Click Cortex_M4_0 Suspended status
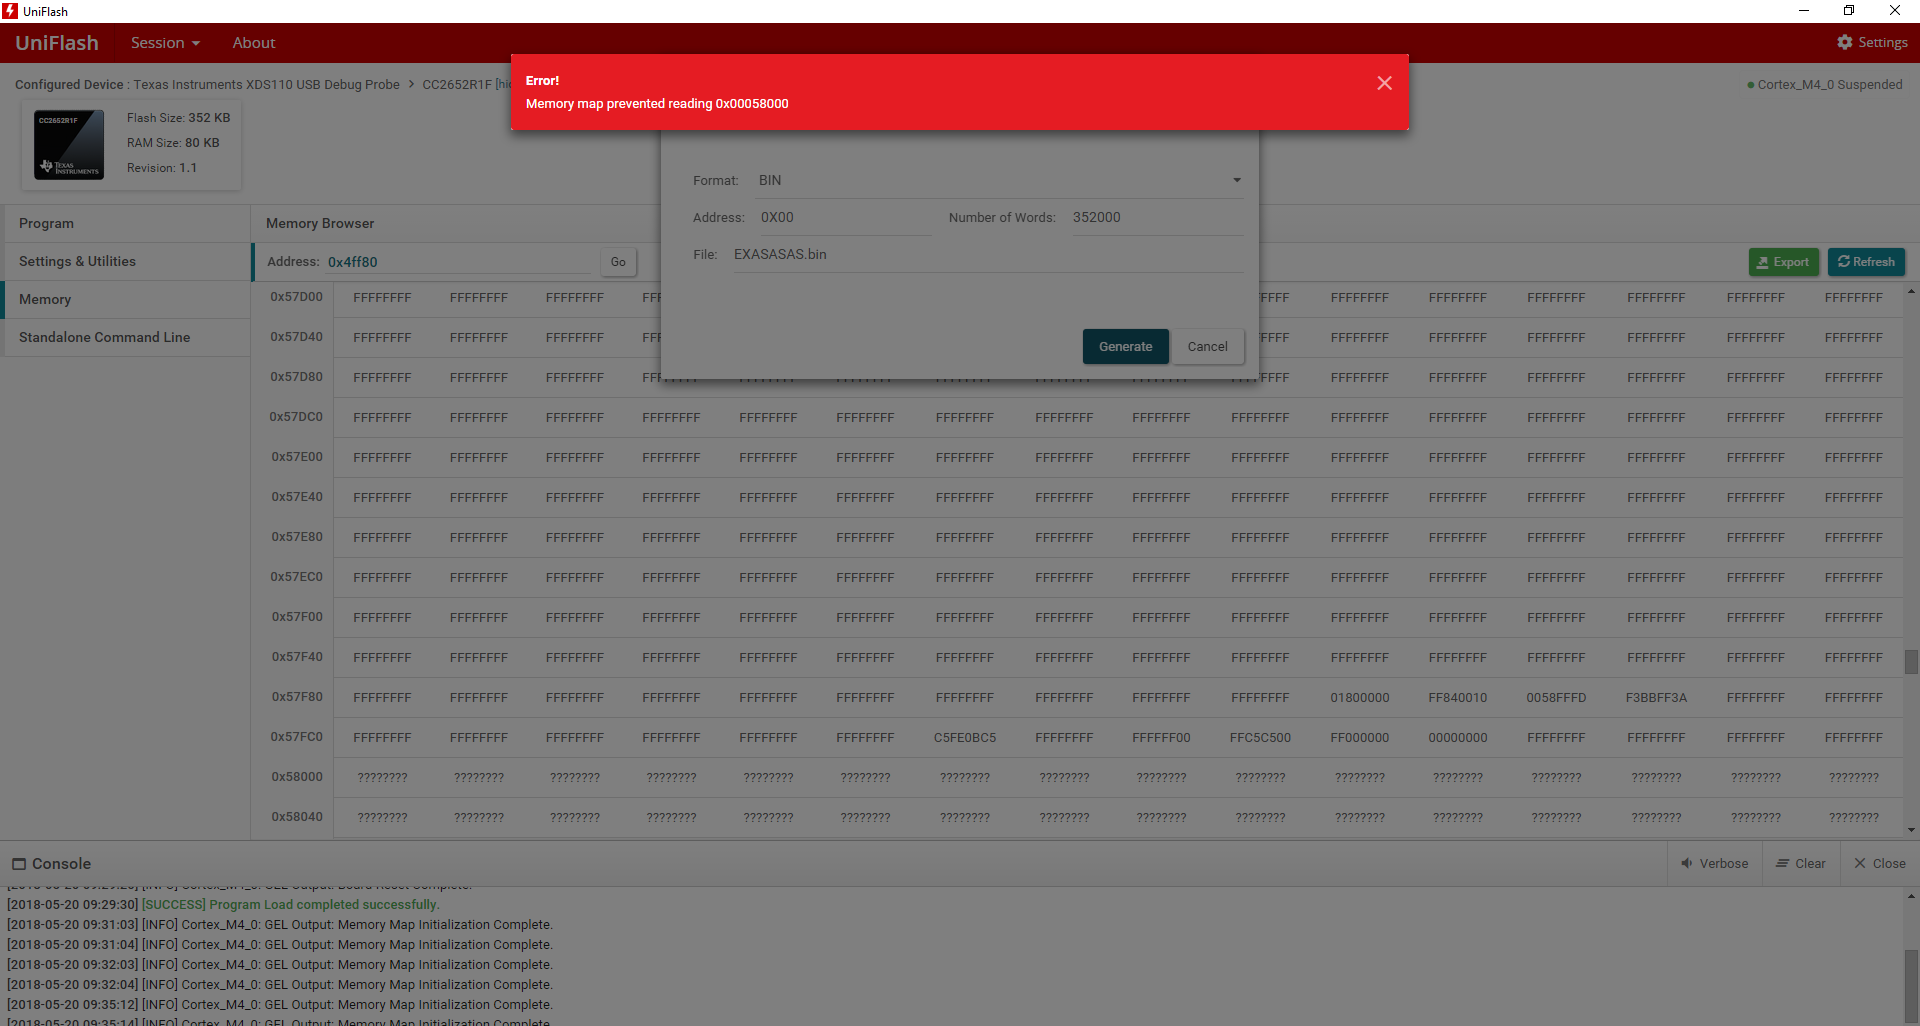The height and width of the screenshot is (1026, 1920). (x=1825, y=84)
